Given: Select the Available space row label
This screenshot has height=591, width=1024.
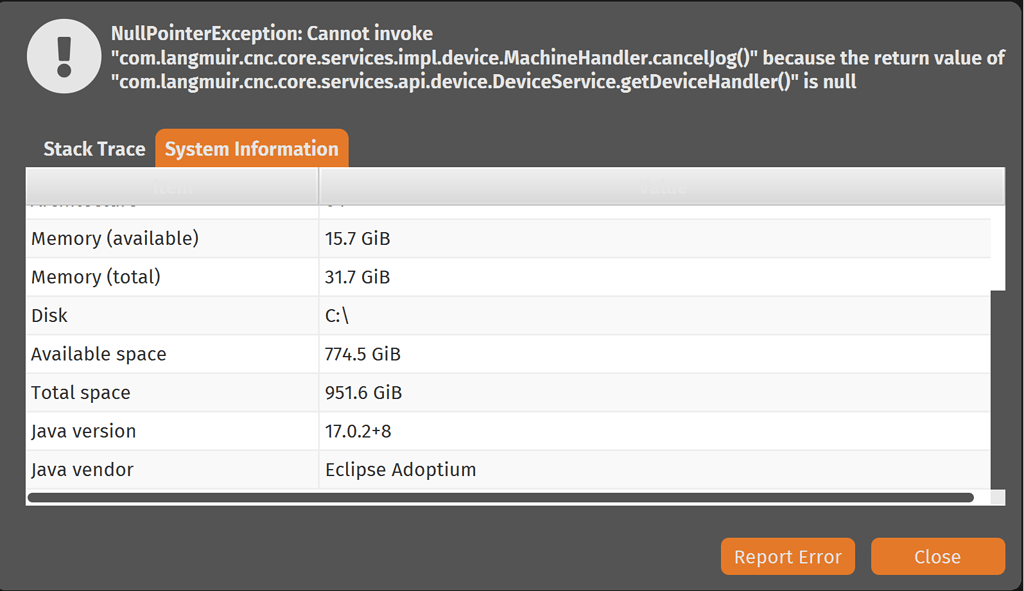Looking at the screenshot, I should (x=99, y=354).
